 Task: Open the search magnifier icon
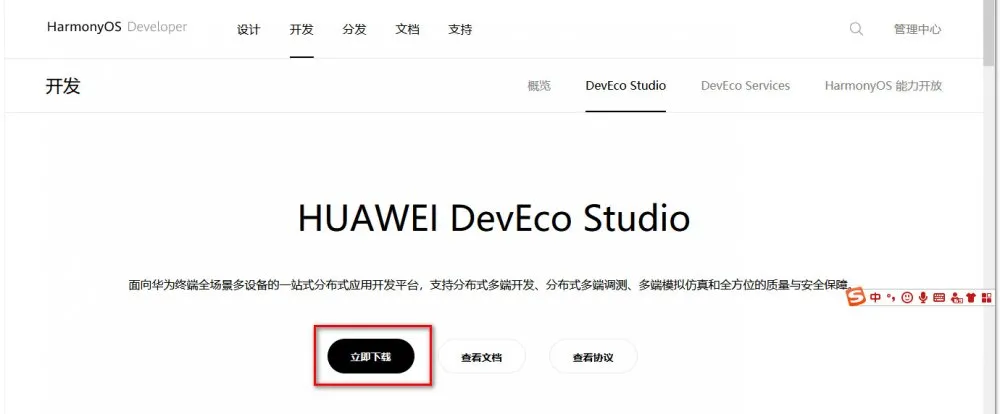[x=856, y=29]
